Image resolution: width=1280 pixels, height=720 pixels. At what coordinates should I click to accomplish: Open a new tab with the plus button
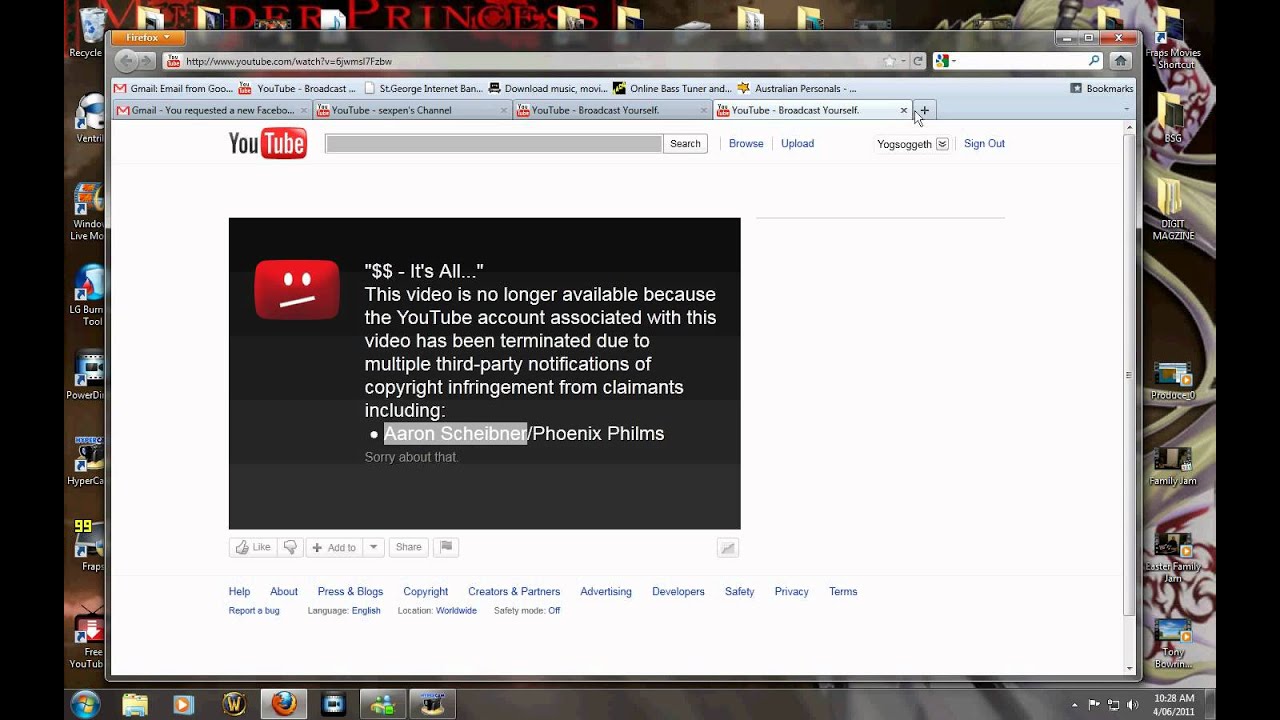(x=925, y=110)
